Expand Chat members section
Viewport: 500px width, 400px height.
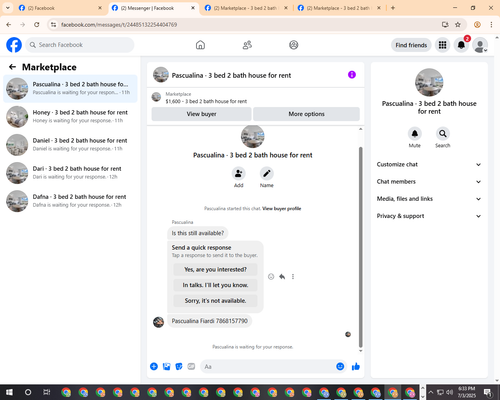(x=429, y=182)
